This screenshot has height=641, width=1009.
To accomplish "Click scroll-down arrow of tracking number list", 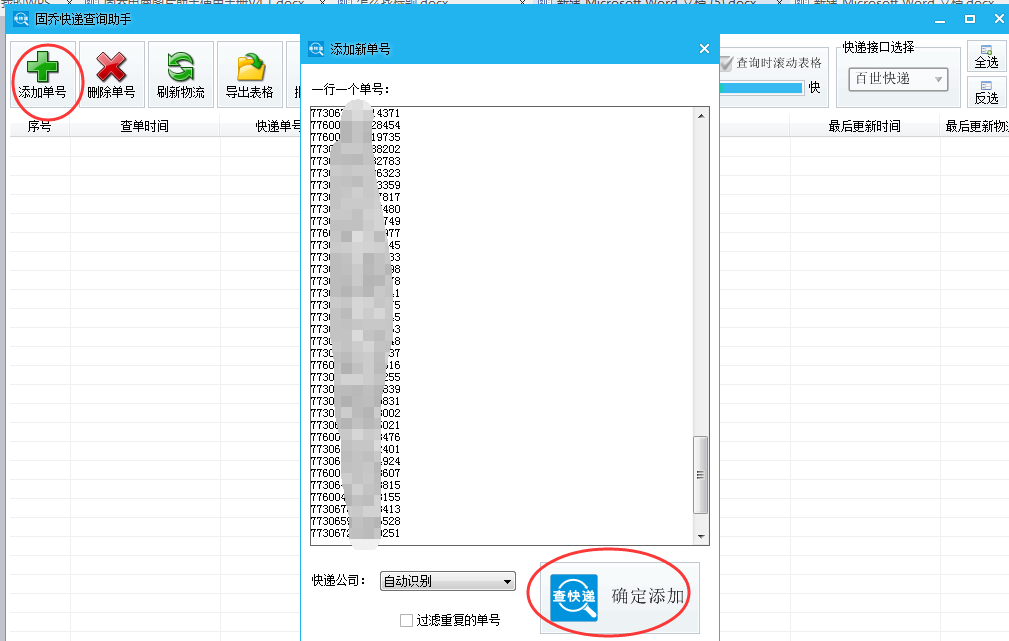I will click(701, 537).
